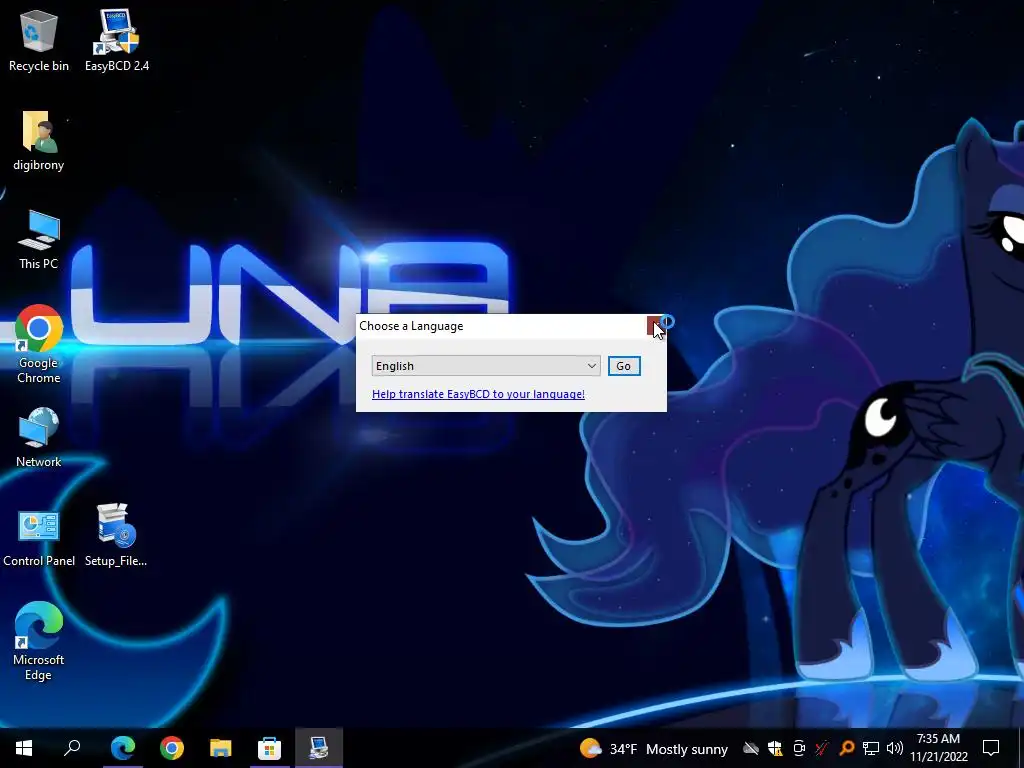Click the Meet Now camera tray icon

[x=799, y=748]
